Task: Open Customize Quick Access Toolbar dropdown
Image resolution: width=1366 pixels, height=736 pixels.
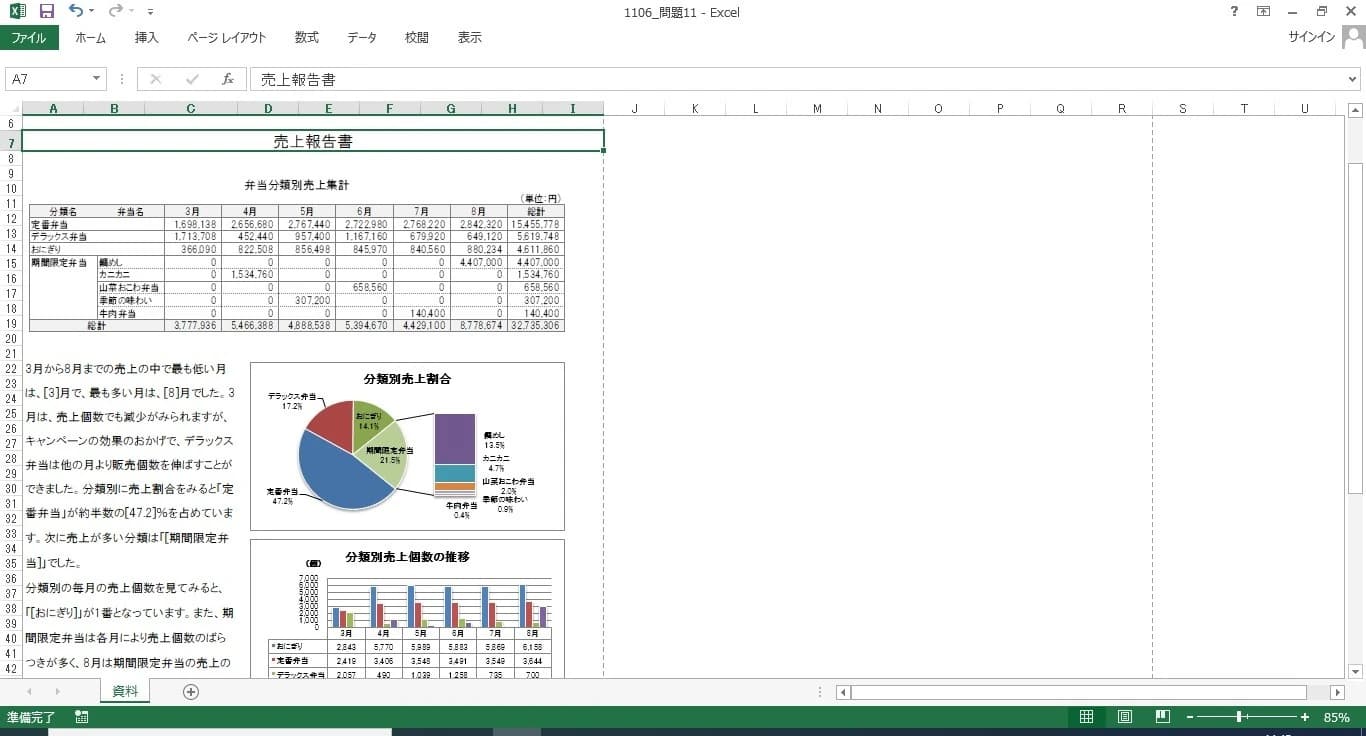Action: (150, 12)
